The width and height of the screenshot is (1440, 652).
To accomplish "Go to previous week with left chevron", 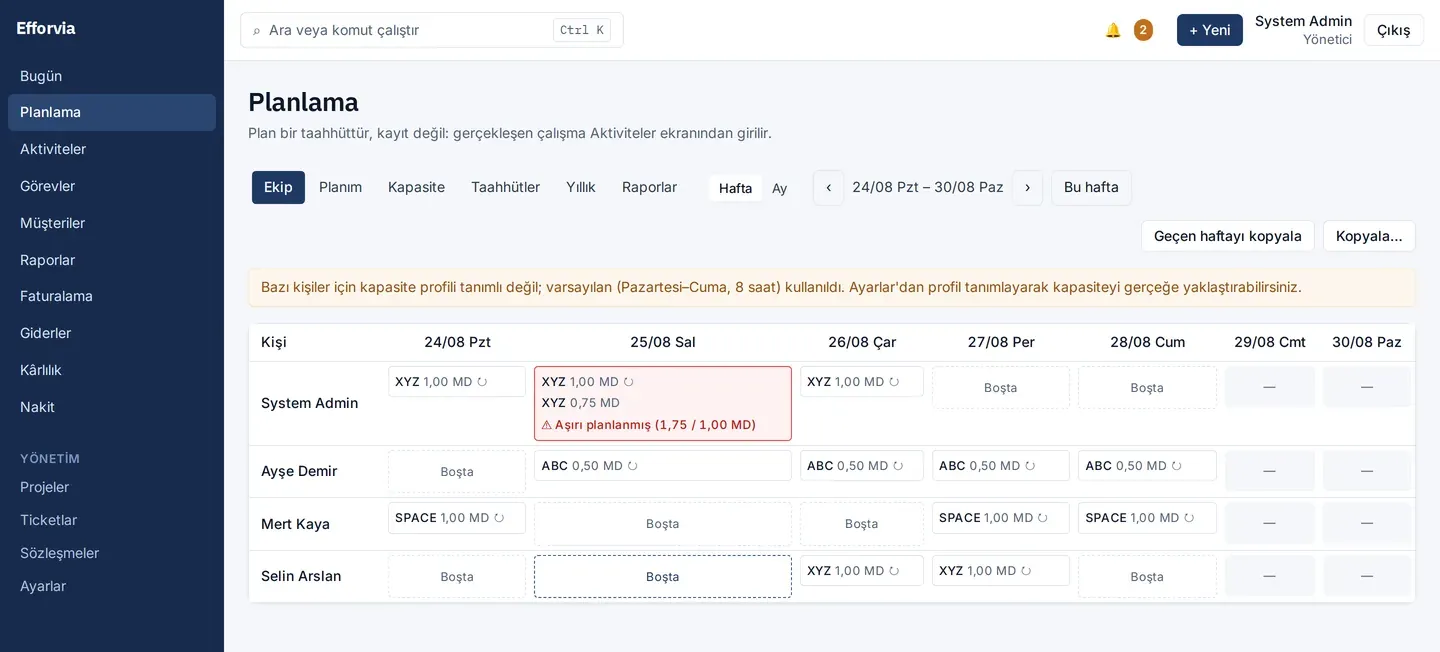I will (828, 188).
